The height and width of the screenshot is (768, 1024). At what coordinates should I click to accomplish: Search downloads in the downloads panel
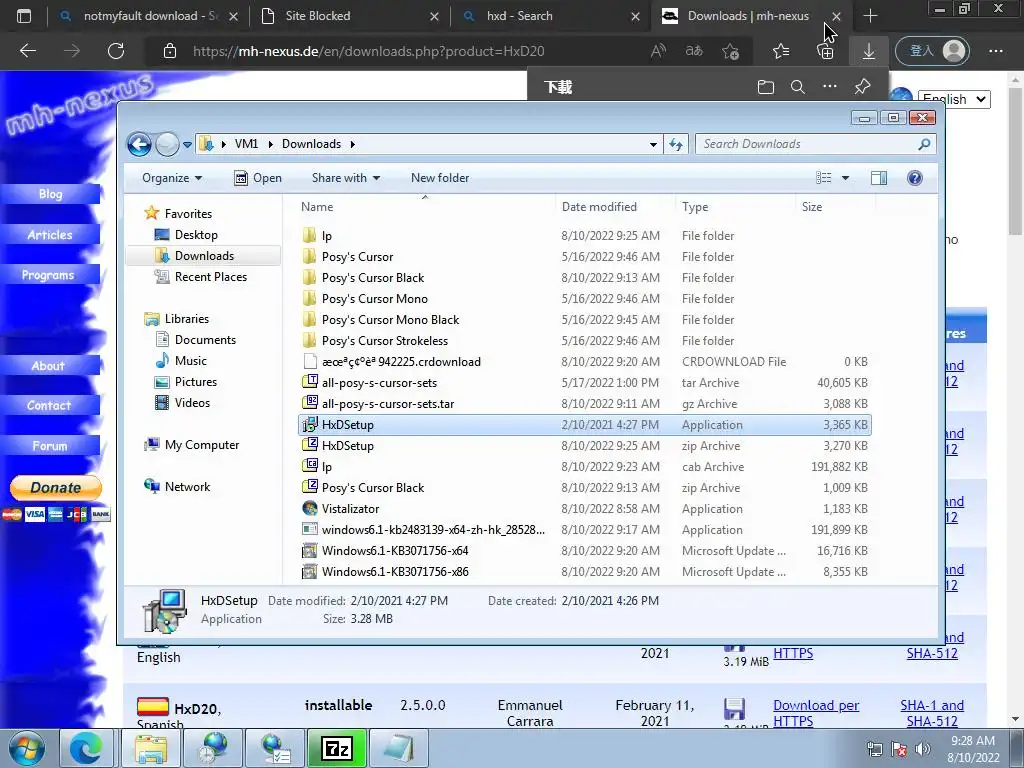coord(797,87)
